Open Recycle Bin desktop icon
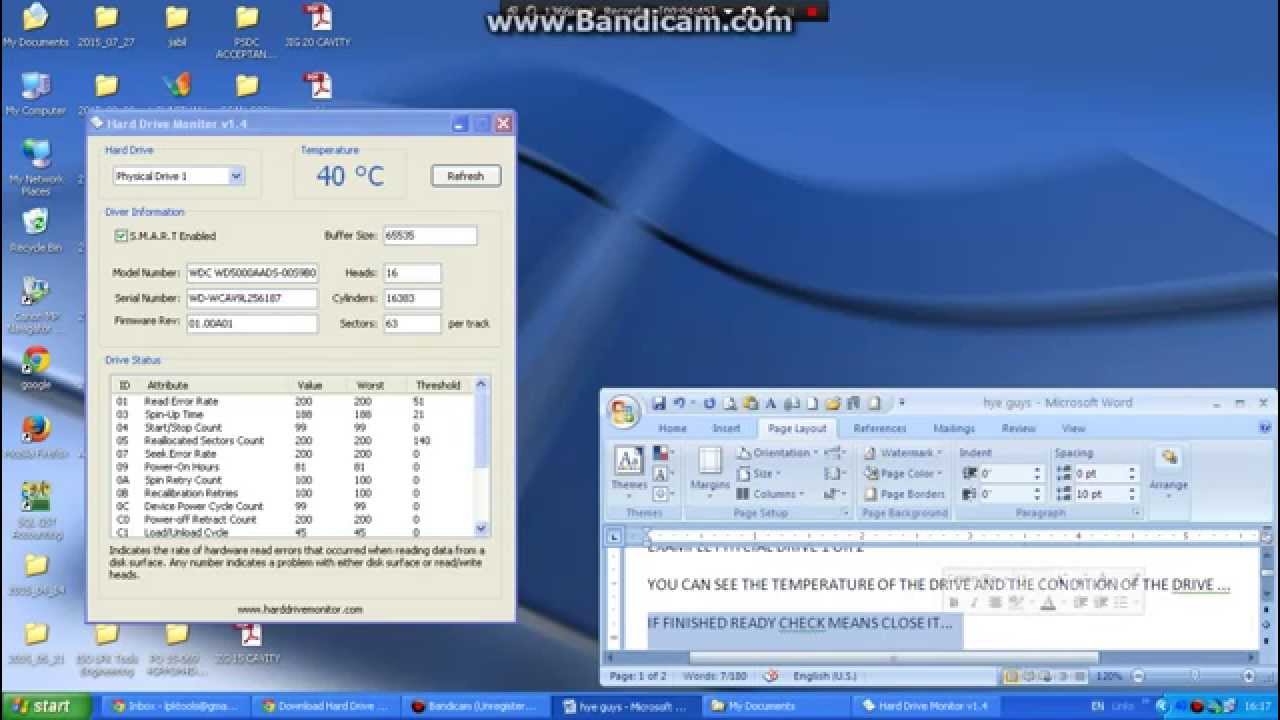 click(36, 230)
